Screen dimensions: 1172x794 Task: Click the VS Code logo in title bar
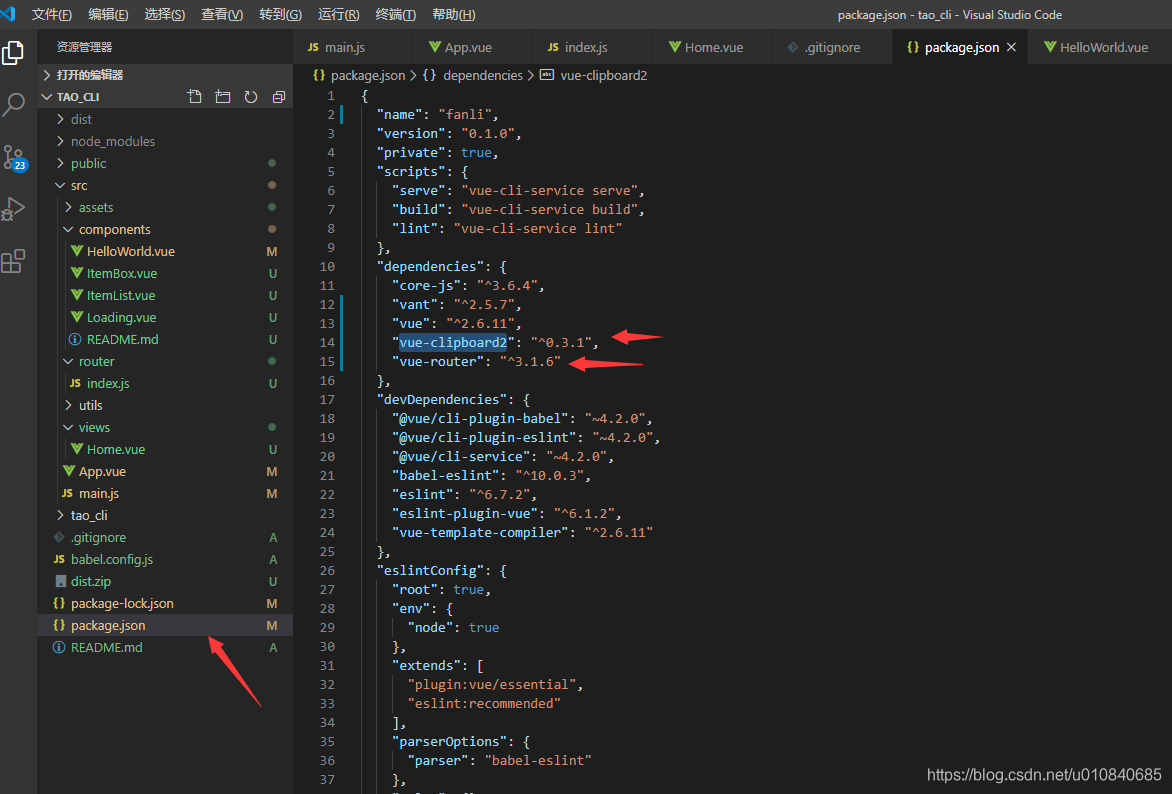point(8,13)
